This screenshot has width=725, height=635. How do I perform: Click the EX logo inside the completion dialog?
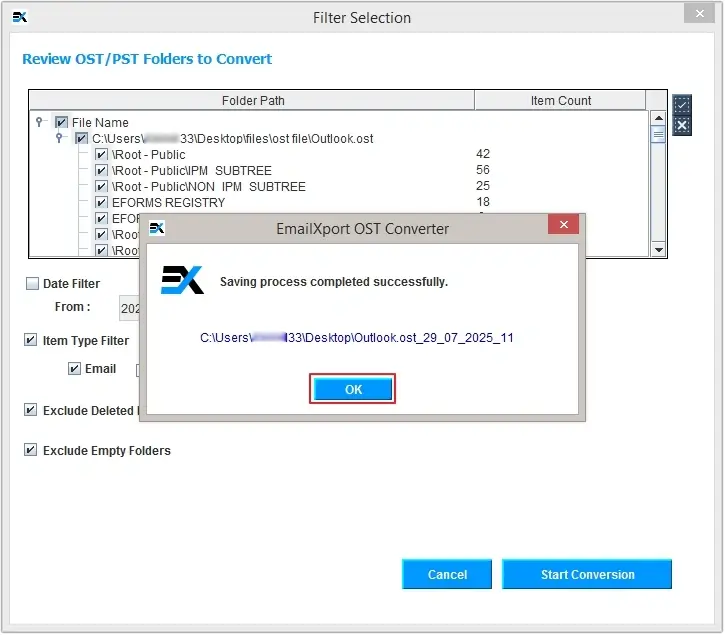[182, 280]
